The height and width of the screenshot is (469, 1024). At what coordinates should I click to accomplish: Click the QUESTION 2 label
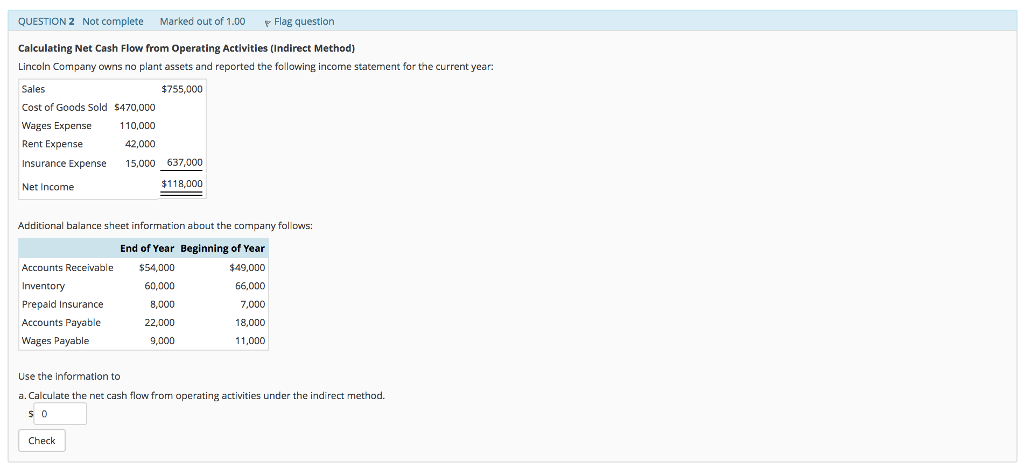coord(46,22)
